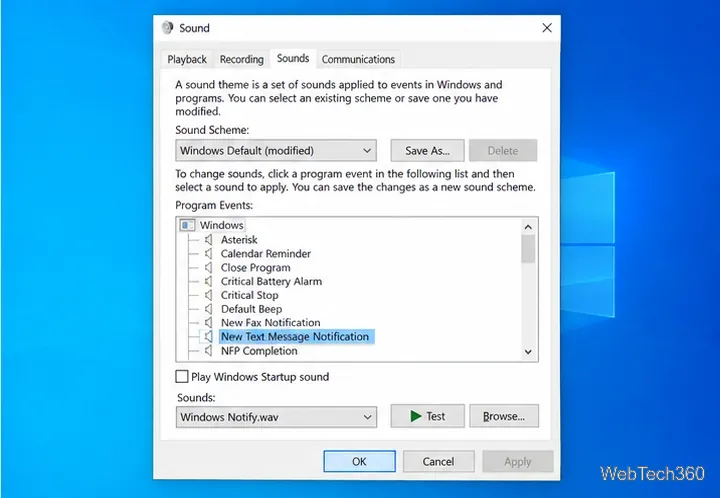Click speaker icon beside New Text Message Notification

208,336
